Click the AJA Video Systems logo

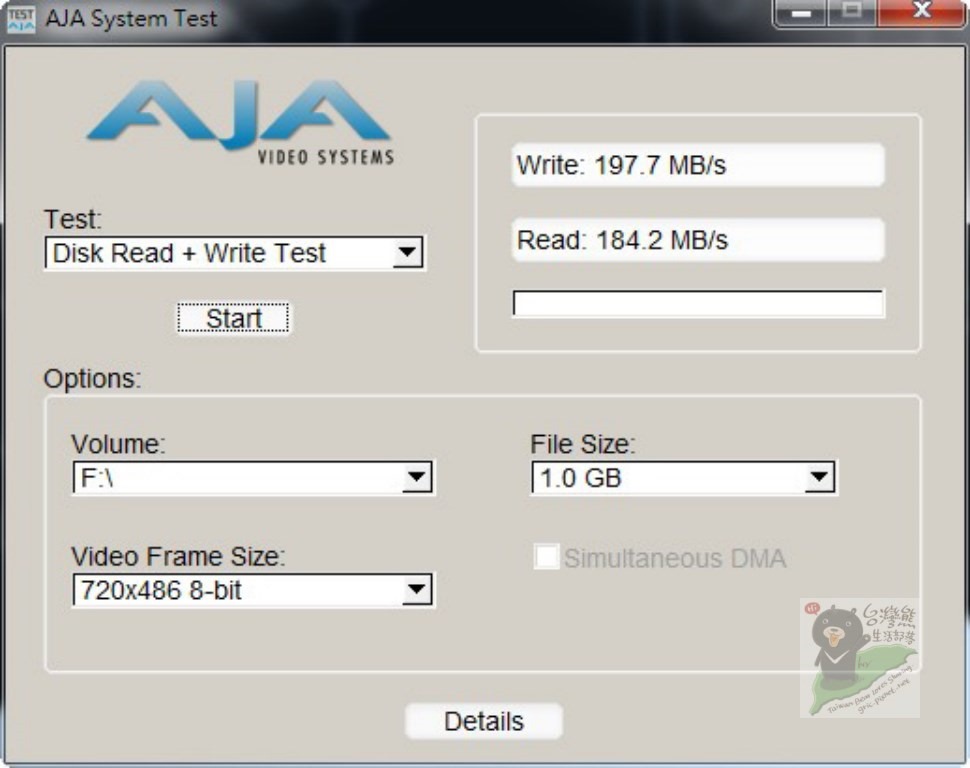(x=241, y=123)
